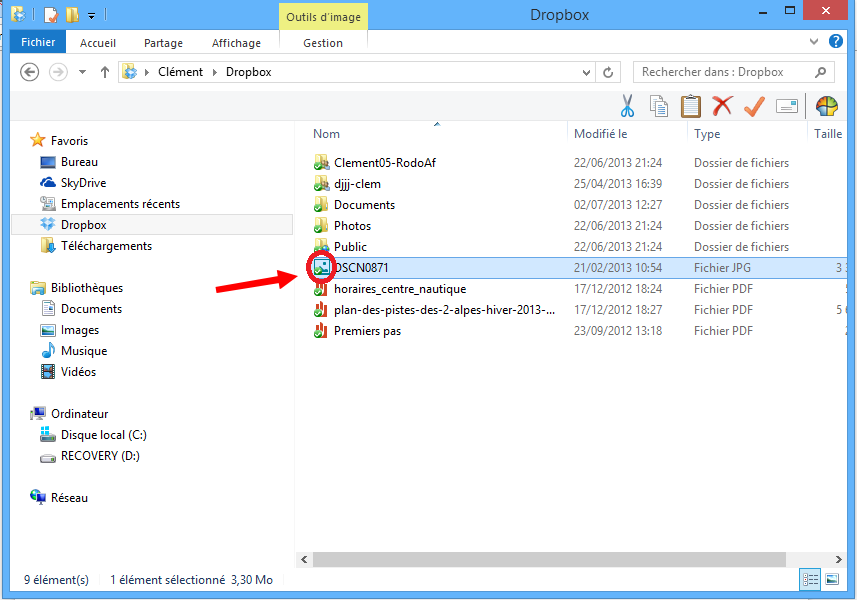857x600 pixels.
Task: Select the djjj-clem folder row
Action: (571, 184)
